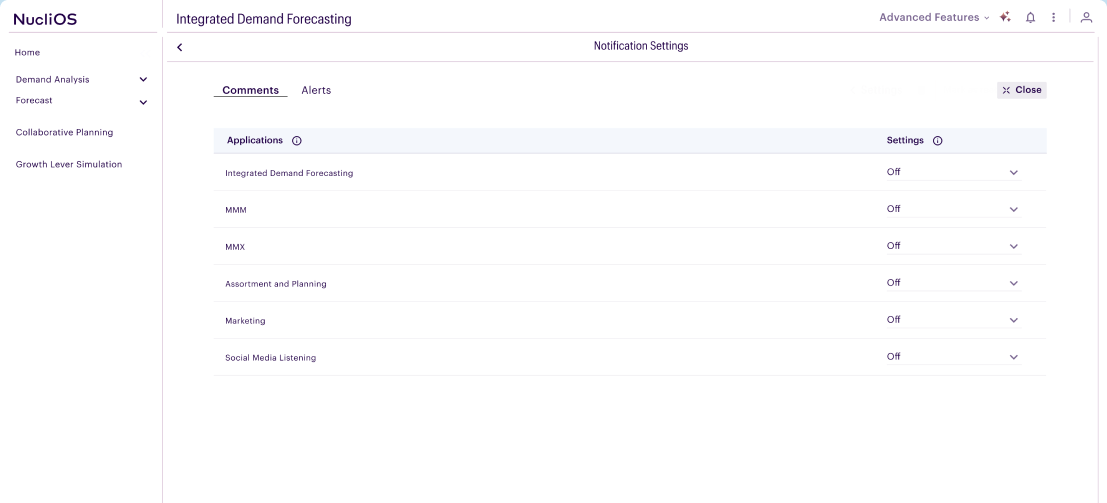Select Demand Analysis in sidebar

point(53,80)
